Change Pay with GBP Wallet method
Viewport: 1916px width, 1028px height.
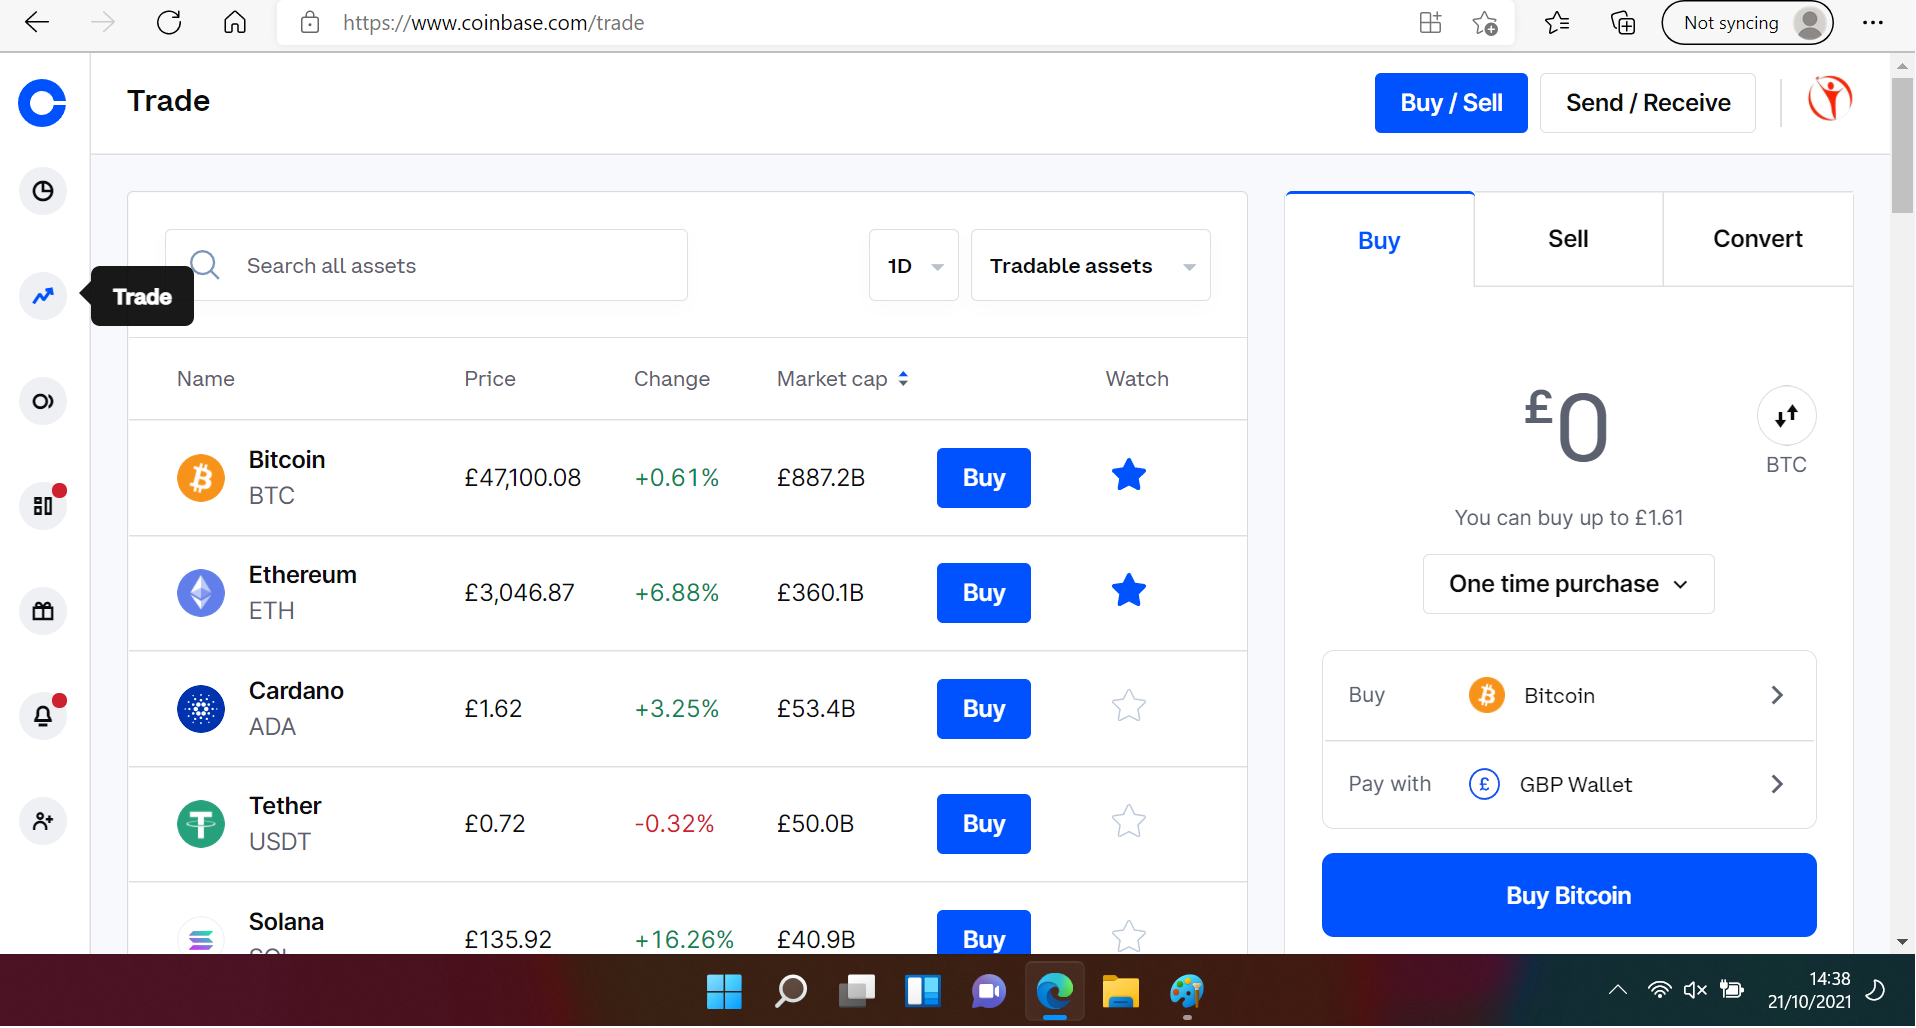pos(1569,784)
